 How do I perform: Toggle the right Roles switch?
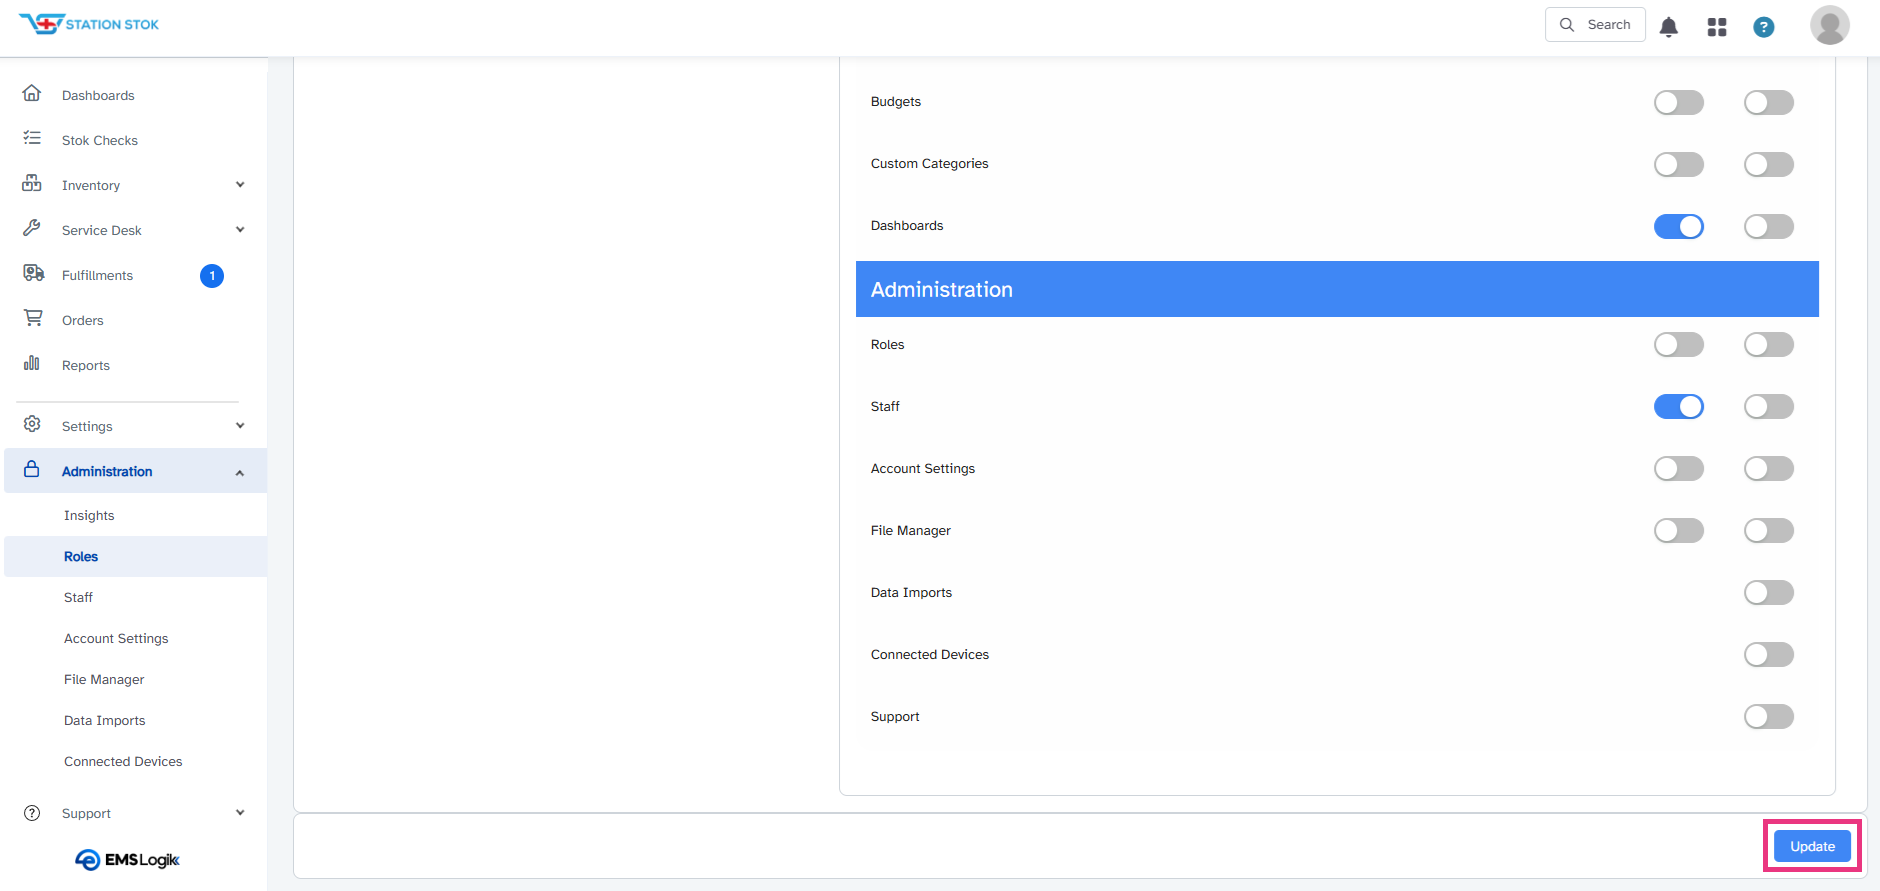[1769, 345]
